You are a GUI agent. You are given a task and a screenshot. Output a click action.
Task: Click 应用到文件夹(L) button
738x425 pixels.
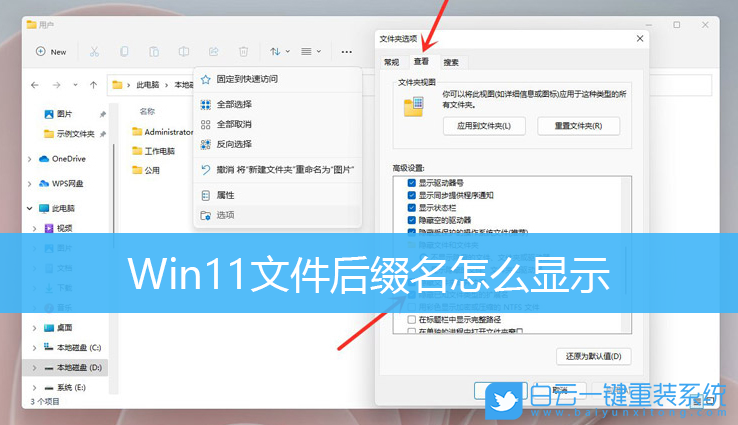(484, 126)
